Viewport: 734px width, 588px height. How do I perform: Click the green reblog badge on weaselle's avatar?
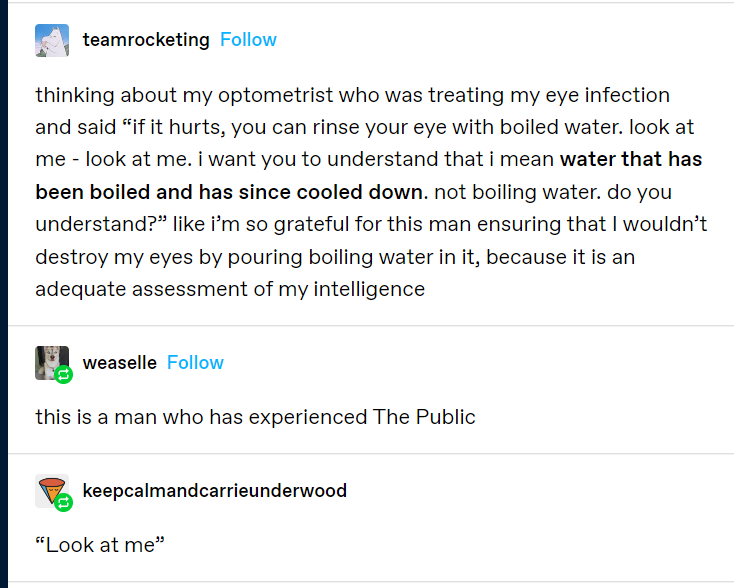[x=64, y=375]
